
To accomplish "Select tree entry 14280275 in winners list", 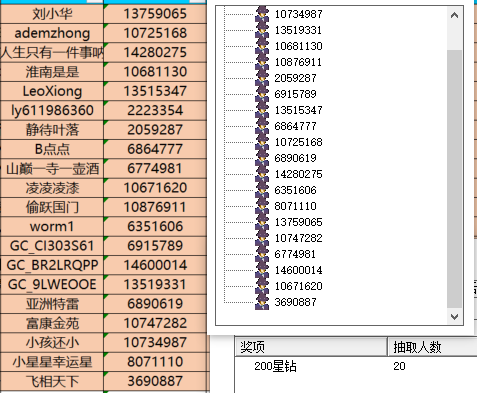I will click(x=299, y=174).
